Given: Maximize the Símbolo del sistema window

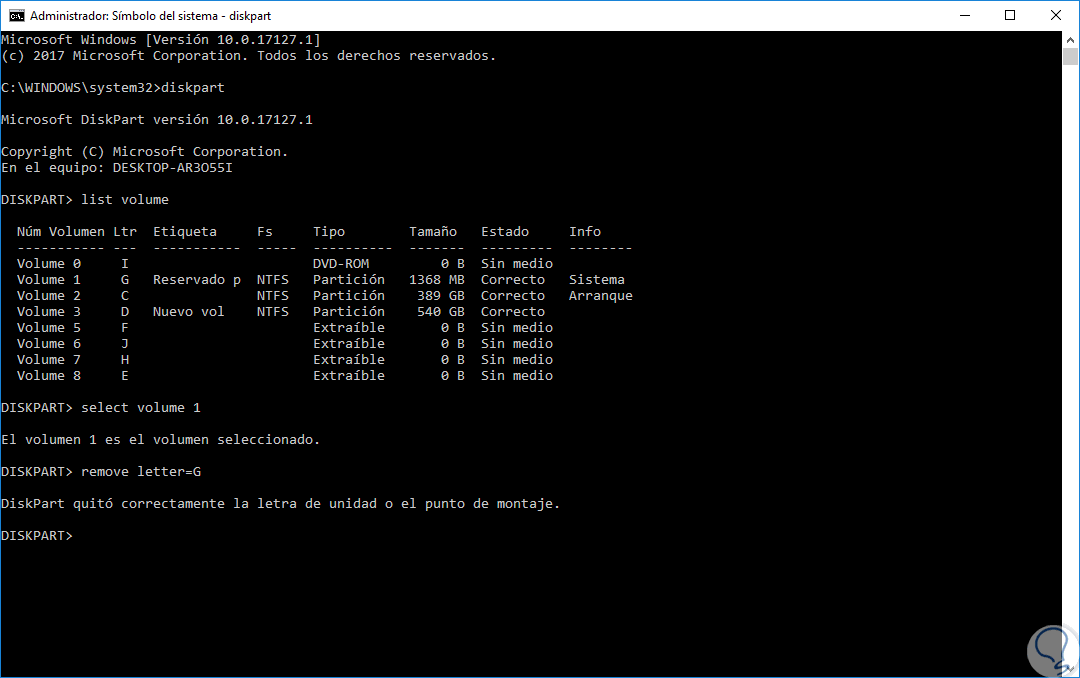Looking at the screenshot, I should 1010,15.
